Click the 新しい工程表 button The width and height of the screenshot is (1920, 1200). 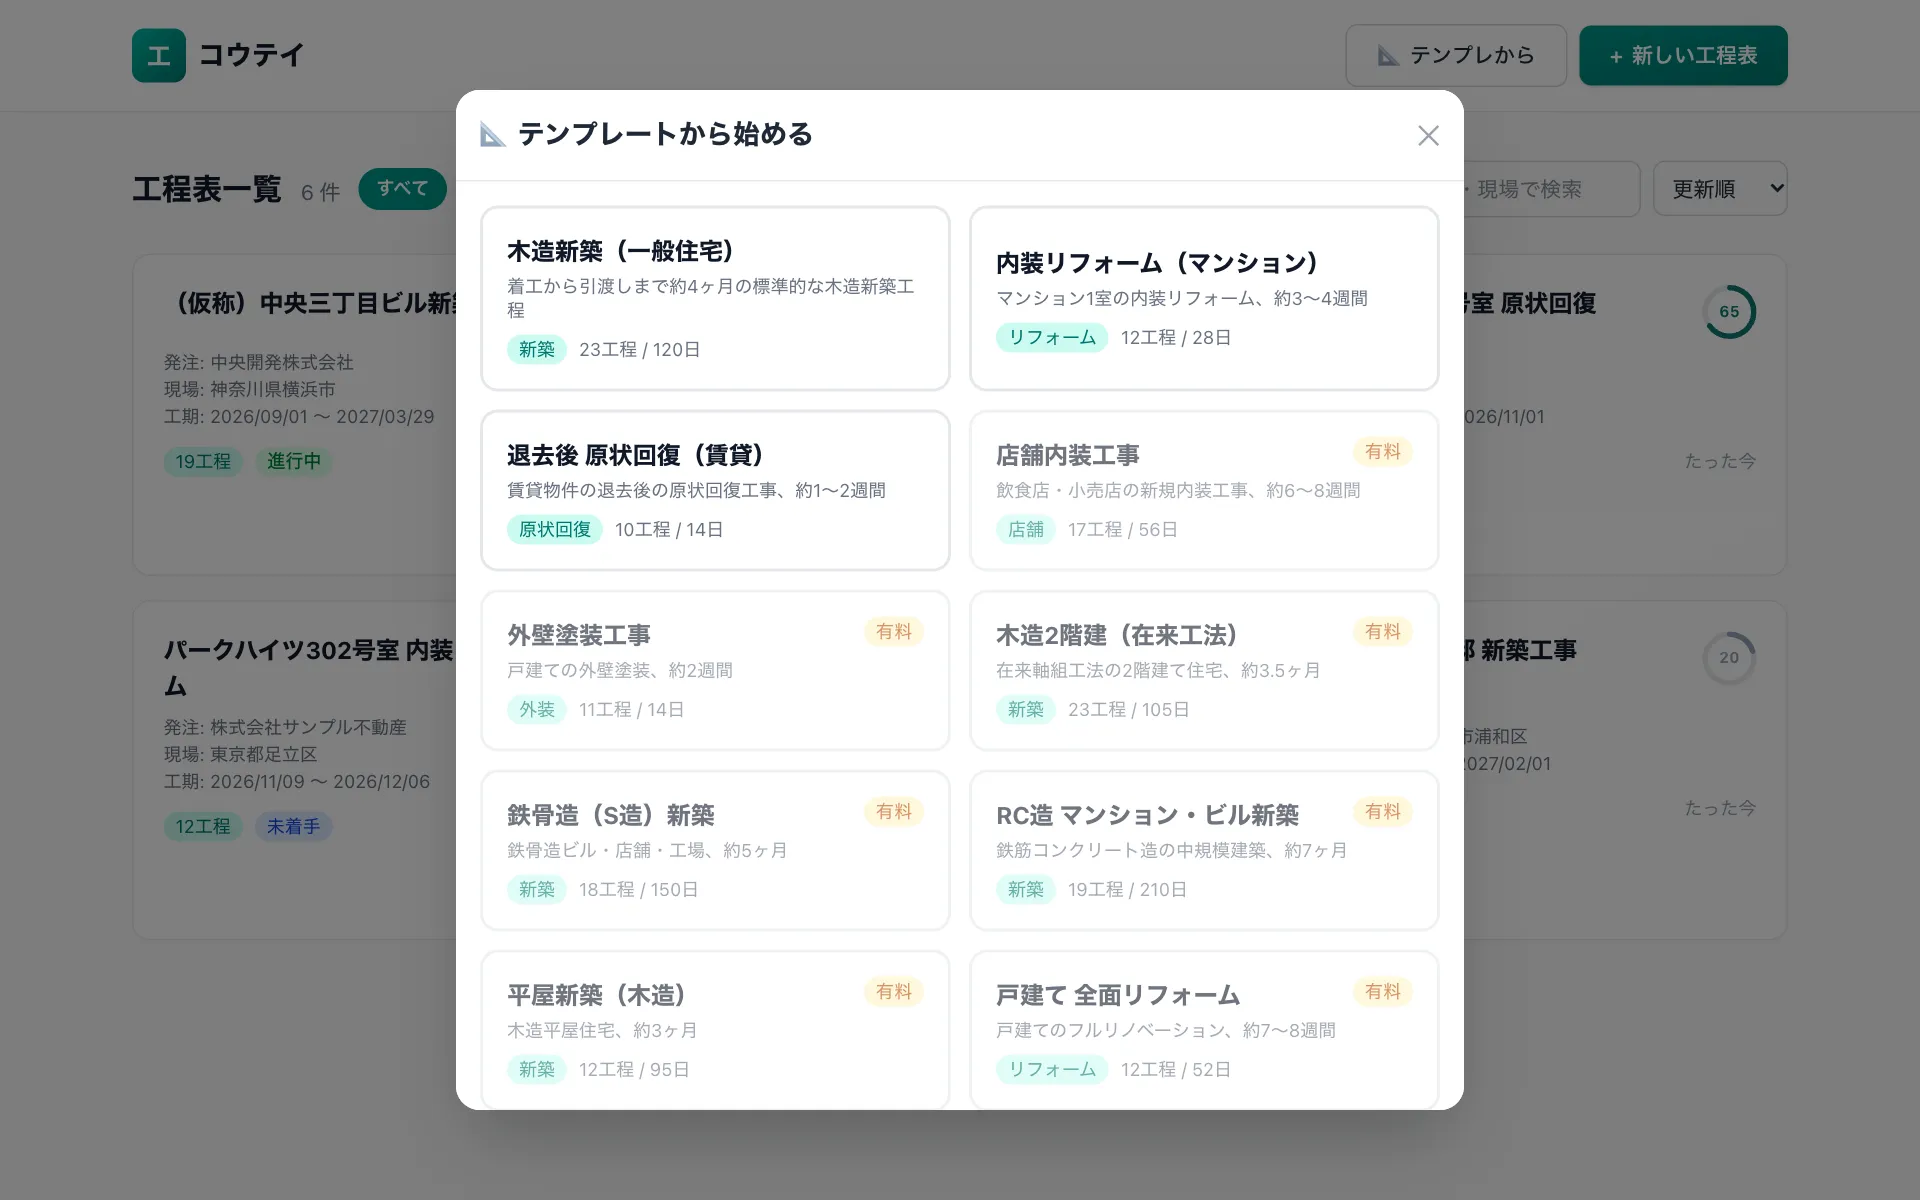[x=1683, y=55]
